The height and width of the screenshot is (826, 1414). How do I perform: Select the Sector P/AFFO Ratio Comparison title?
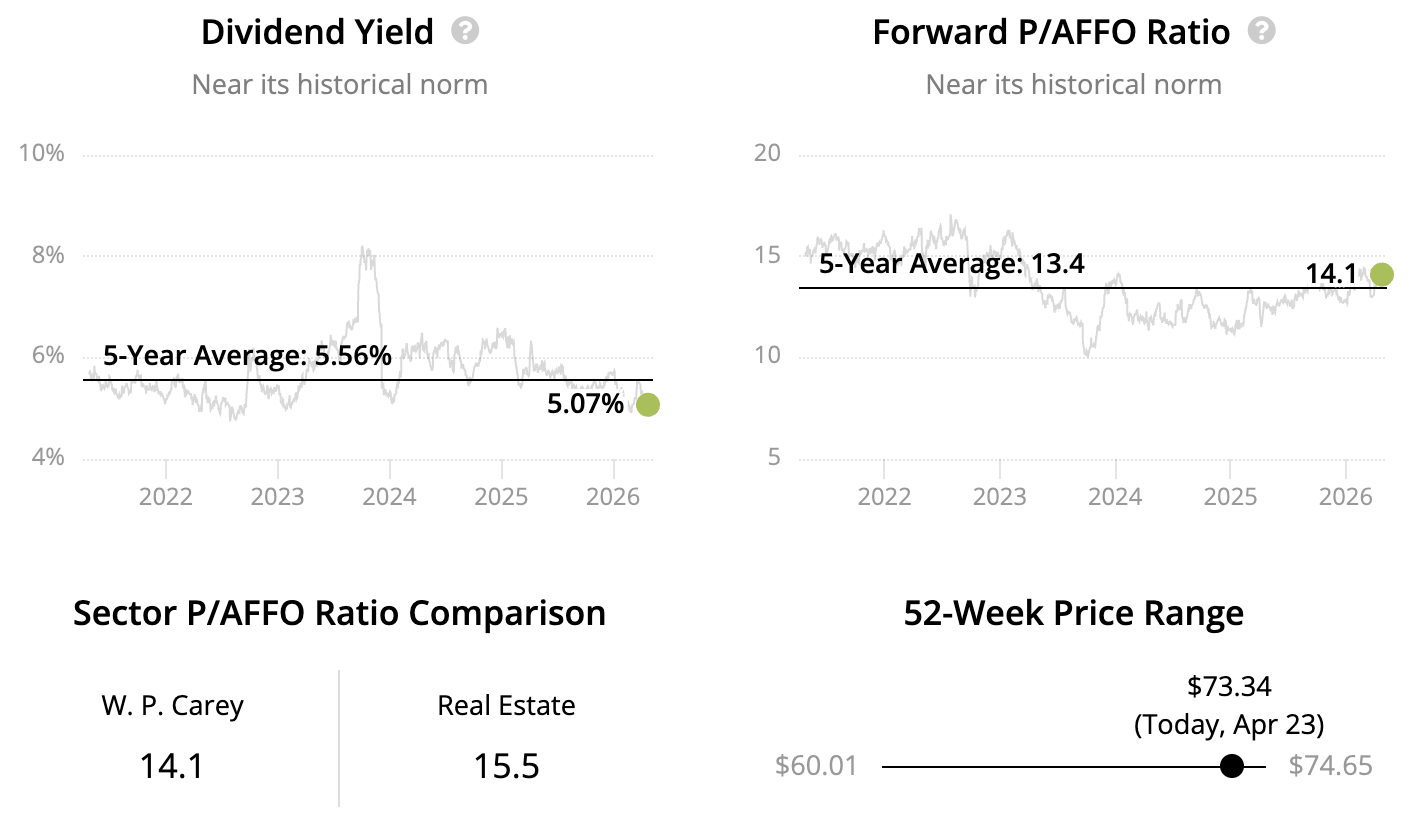(339, 612)
